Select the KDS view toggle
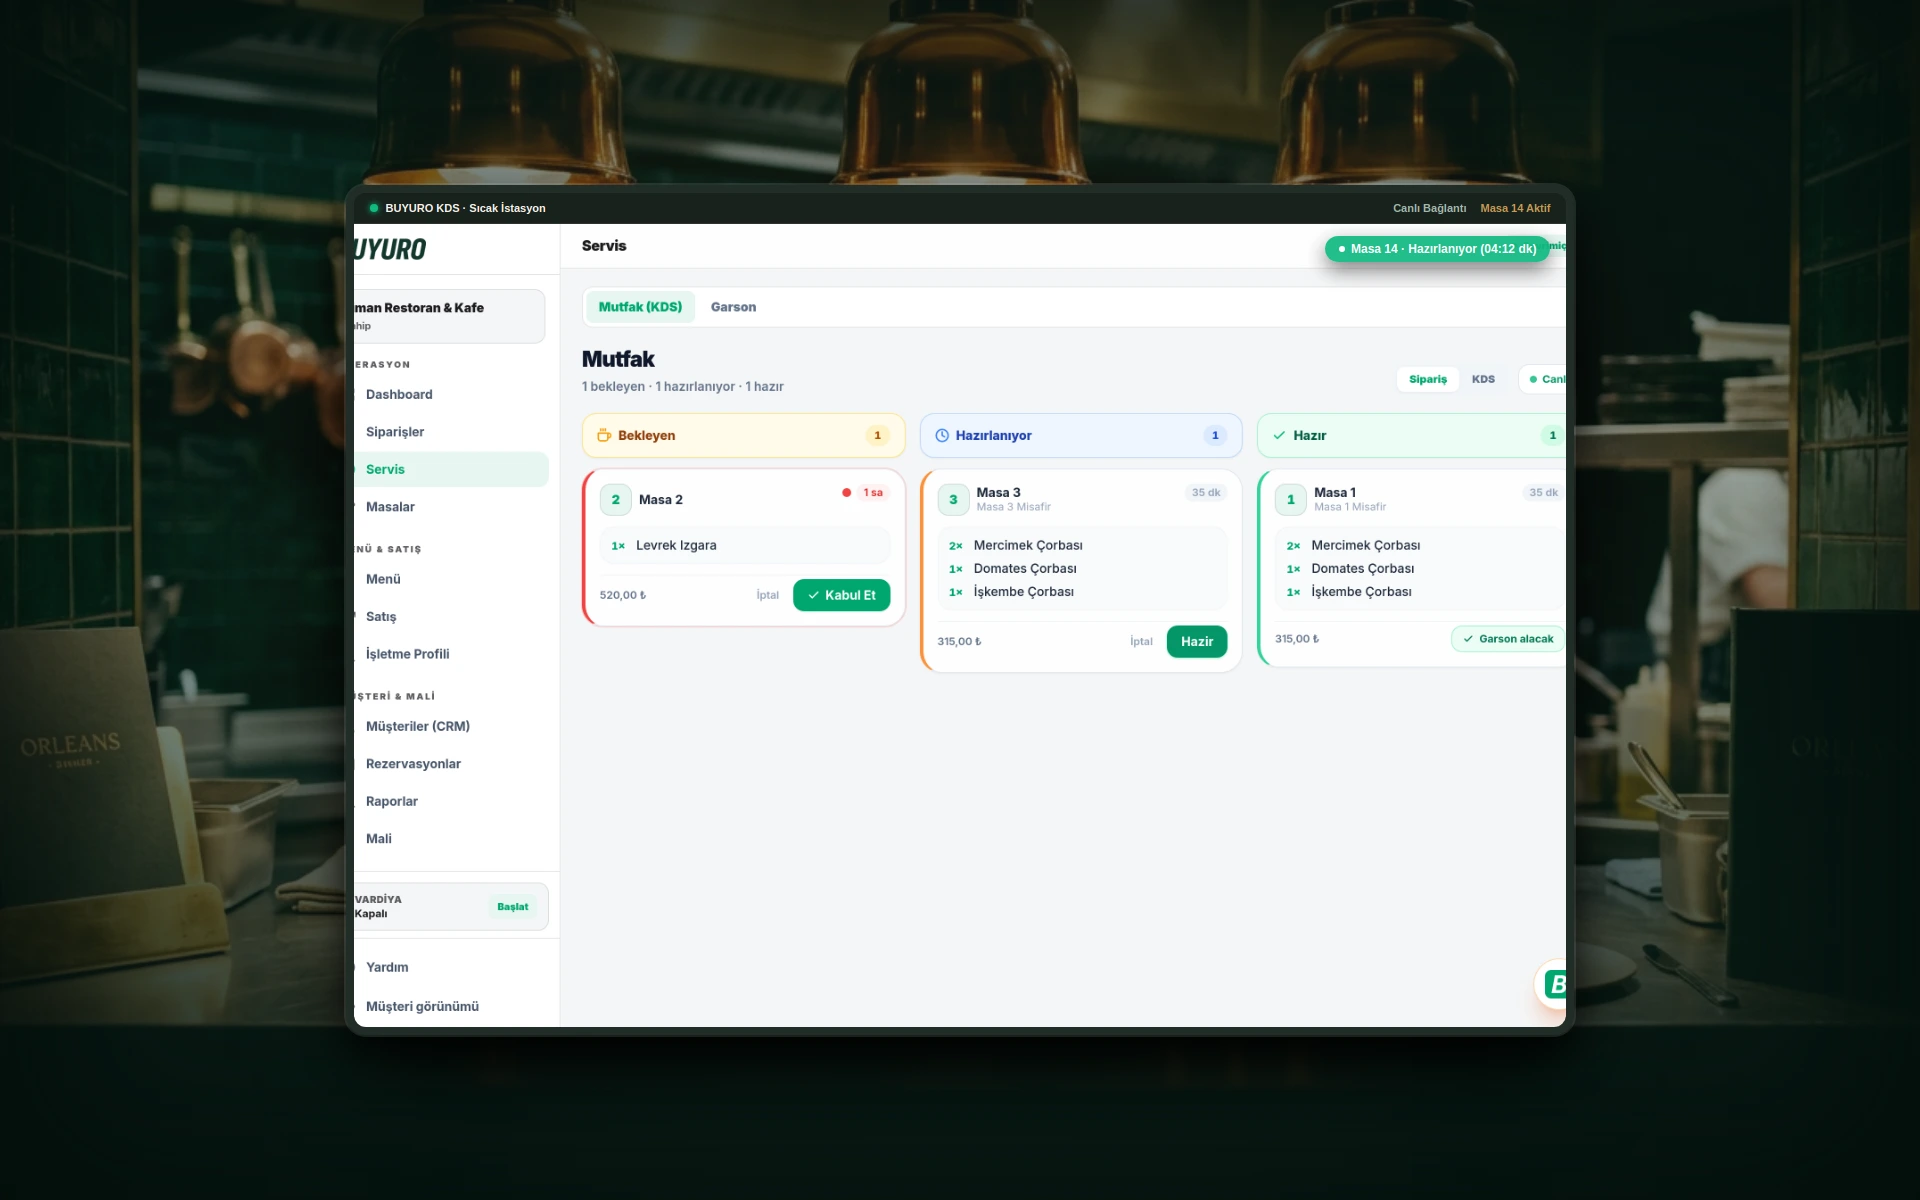The height and width of the screenshot is (1200, 1920). point(1483,379)
